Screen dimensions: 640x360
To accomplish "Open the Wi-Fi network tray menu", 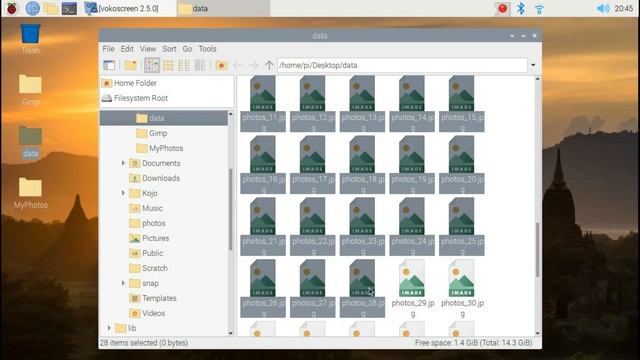I will click(x=539, y=9).
